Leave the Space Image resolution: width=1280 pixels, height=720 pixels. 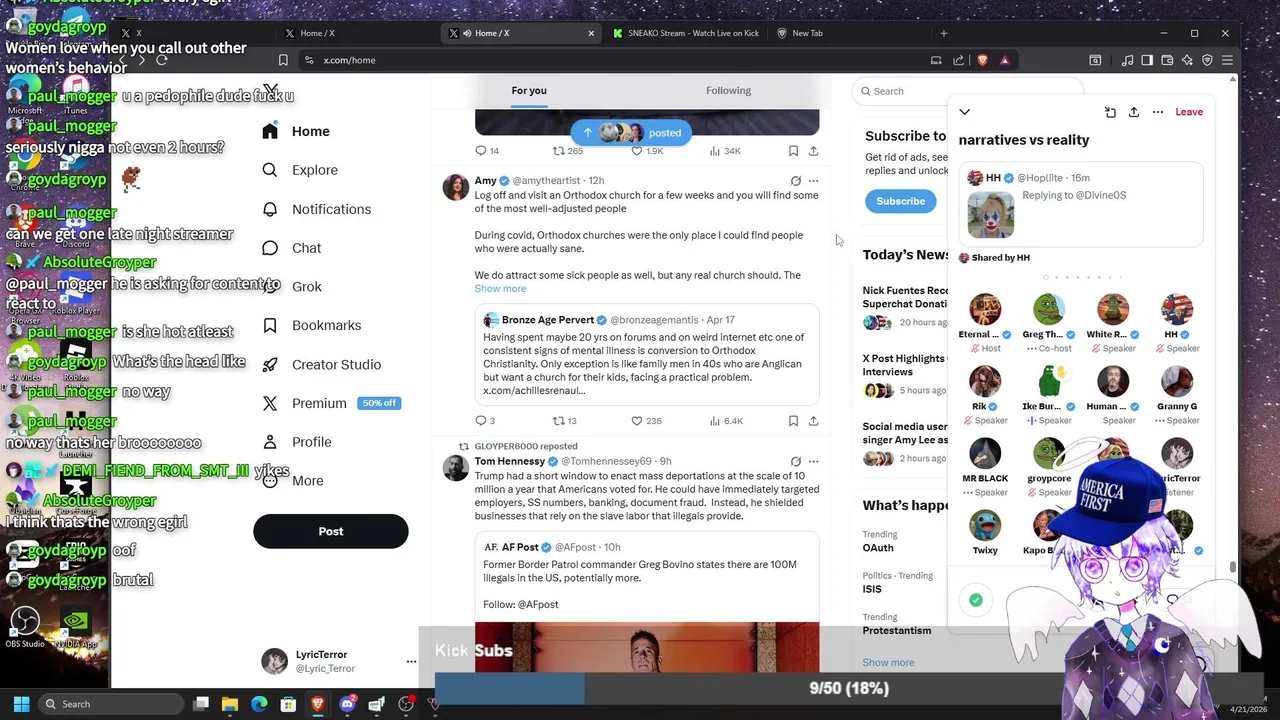(x=1189, y=112)
